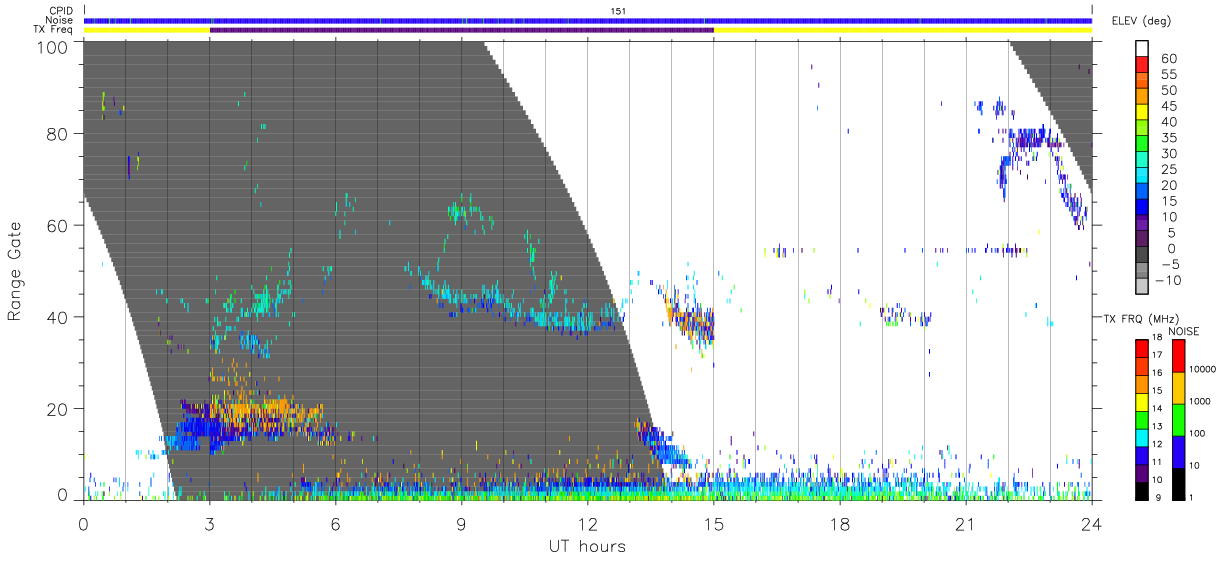The height and width of the screenshot is (567, 1228).
Task: Click x-axis tick label '21'
Action: [966, 523]
